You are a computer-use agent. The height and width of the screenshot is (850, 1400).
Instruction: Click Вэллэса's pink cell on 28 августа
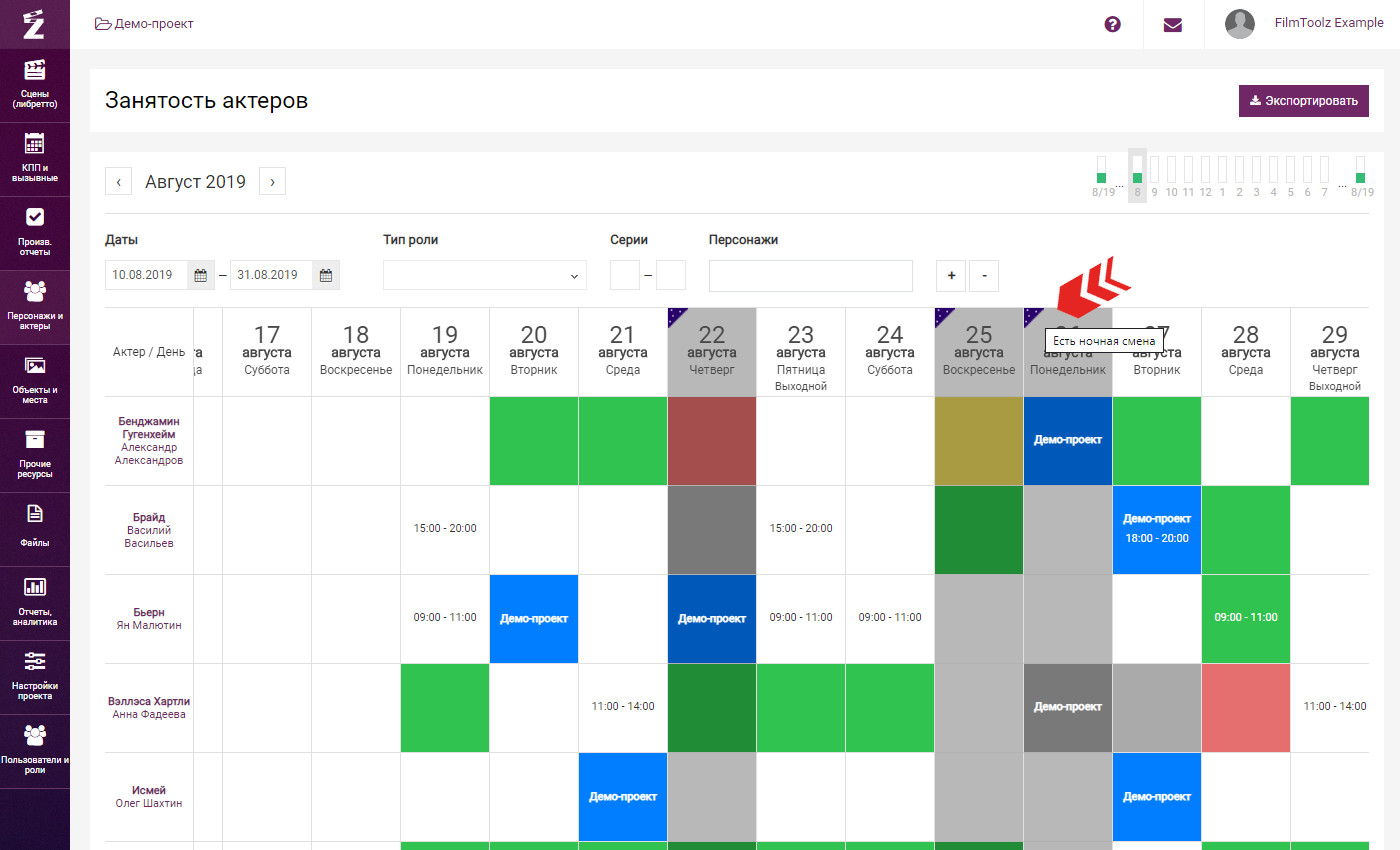tap(1246, 708)
